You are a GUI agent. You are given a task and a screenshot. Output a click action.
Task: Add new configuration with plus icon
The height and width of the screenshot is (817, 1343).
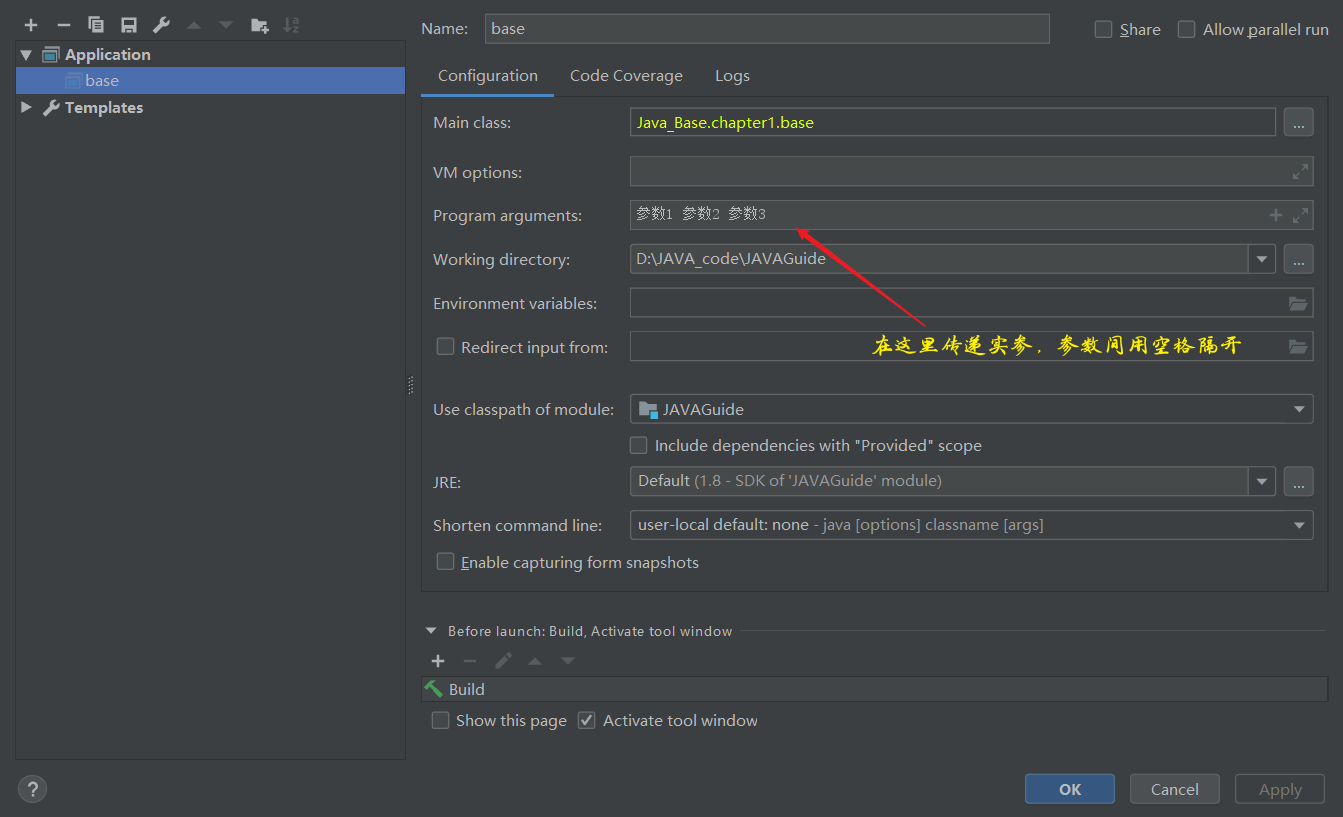[x=31, y=25]
